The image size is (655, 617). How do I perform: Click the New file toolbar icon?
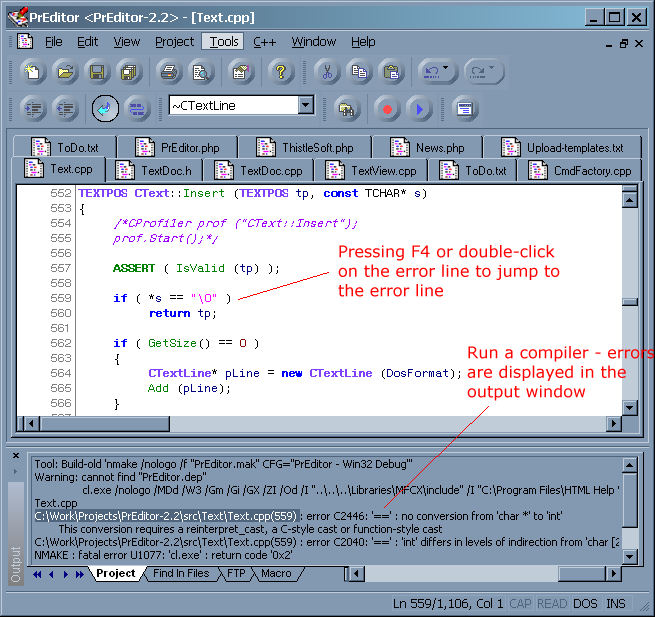[33, 72]
